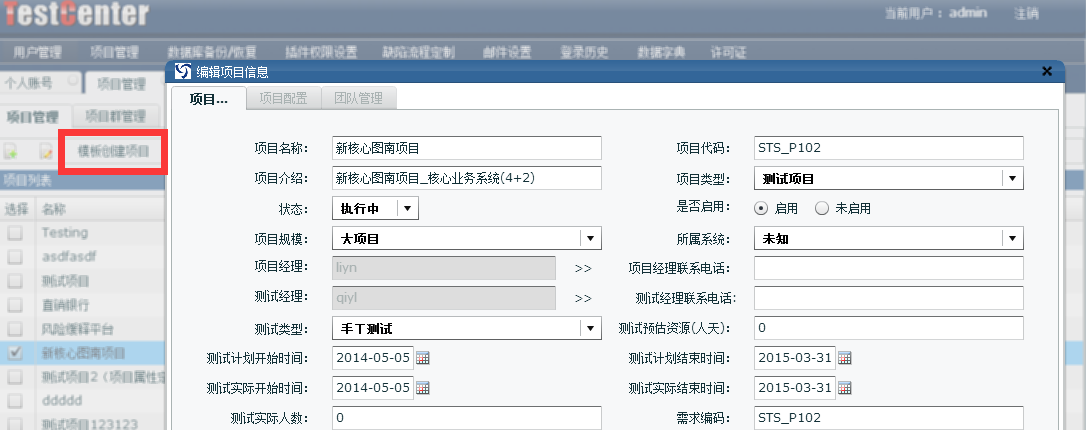Check the asdfasdf row checkbox
This screenshot has width=1086, height=430.
(15, 257)
